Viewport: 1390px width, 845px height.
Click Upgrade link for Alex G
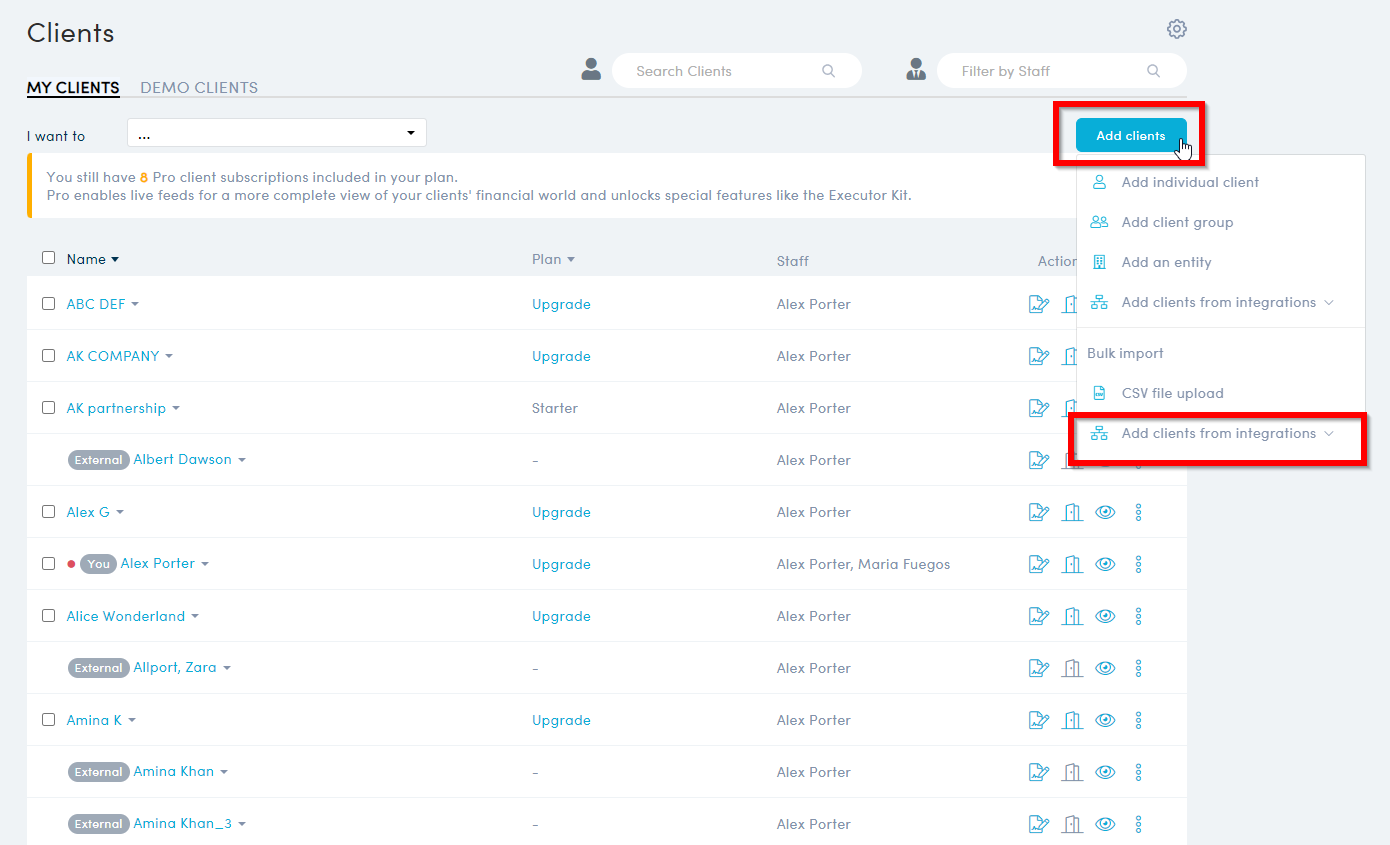pos(561,512)
